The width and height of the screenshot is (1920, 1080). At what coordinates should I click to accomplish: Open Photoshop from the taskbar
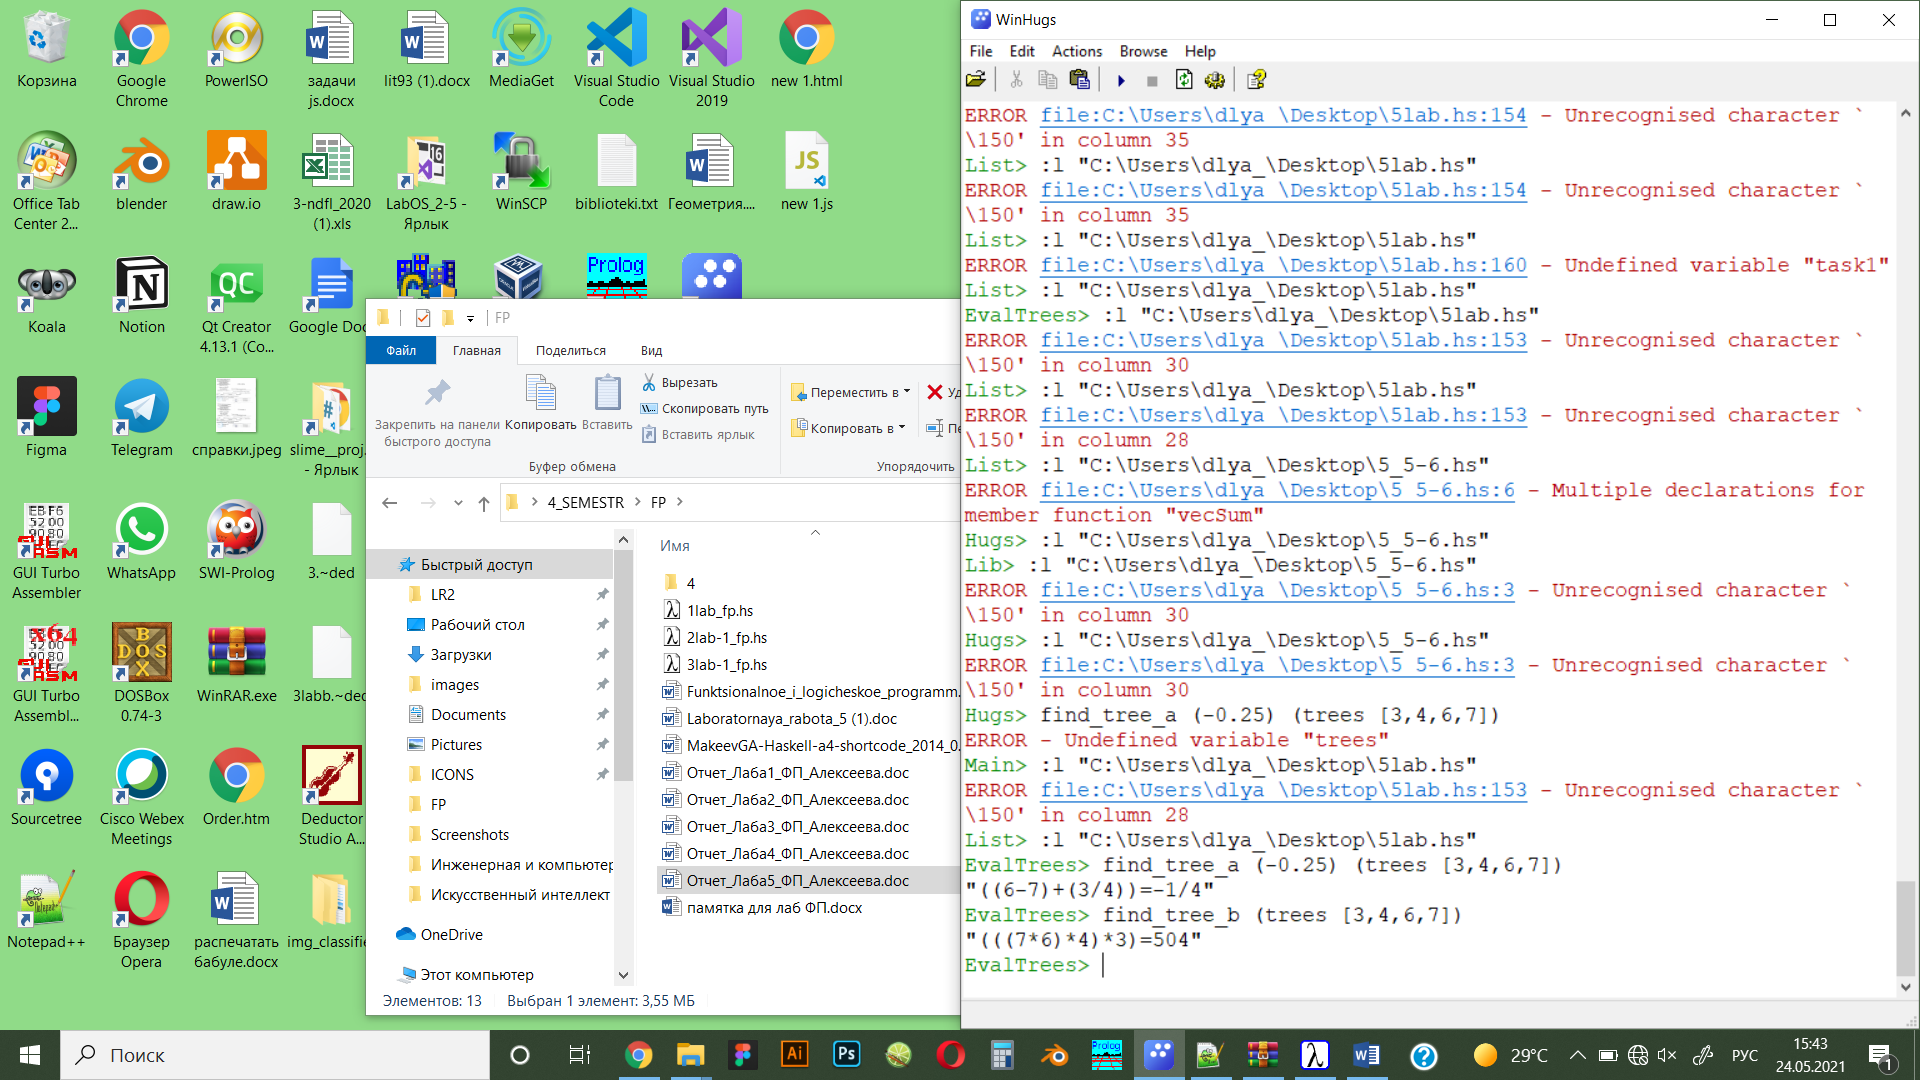click(846, 1055)
